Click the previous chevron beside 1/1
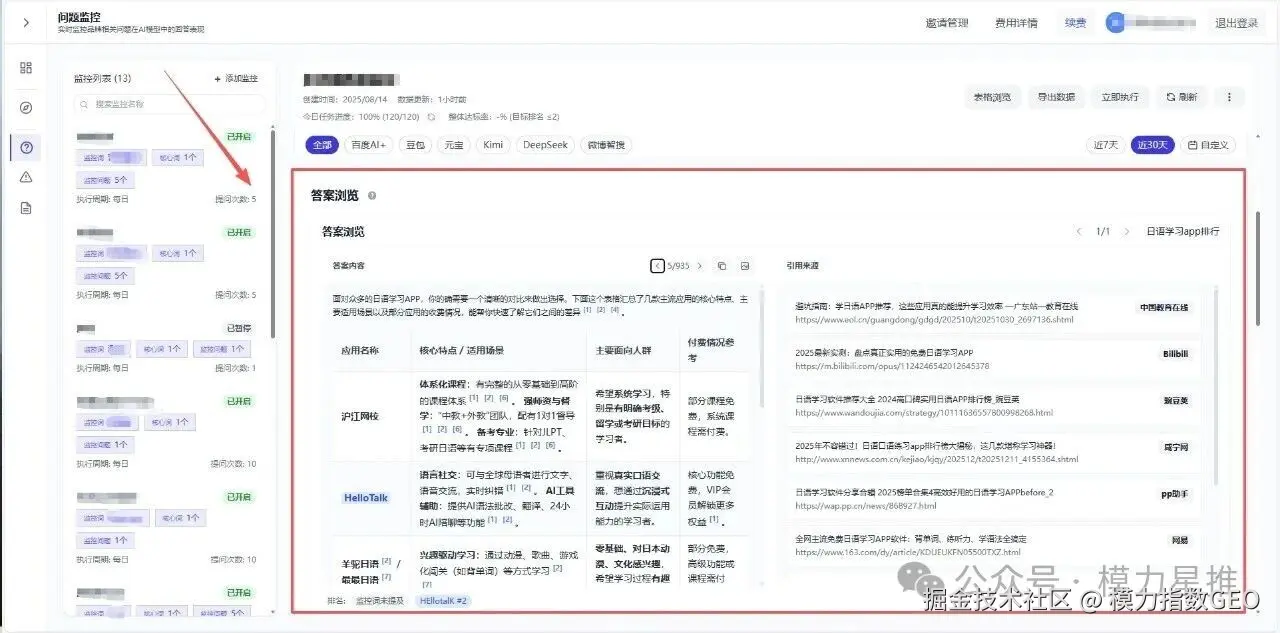Viewport: 1280px width, 633px height. point(1078,230)
